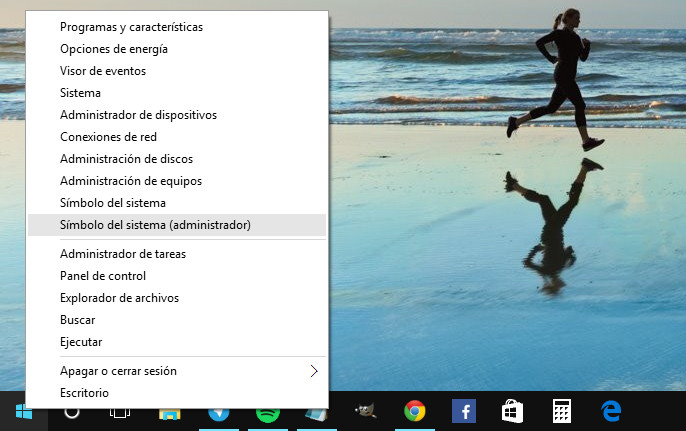Image resolution: width=686 pixels, height=431 pixels.
Task: Expand Apagar o cerrar sesión submenu arrow
Action: coord(314,371)
